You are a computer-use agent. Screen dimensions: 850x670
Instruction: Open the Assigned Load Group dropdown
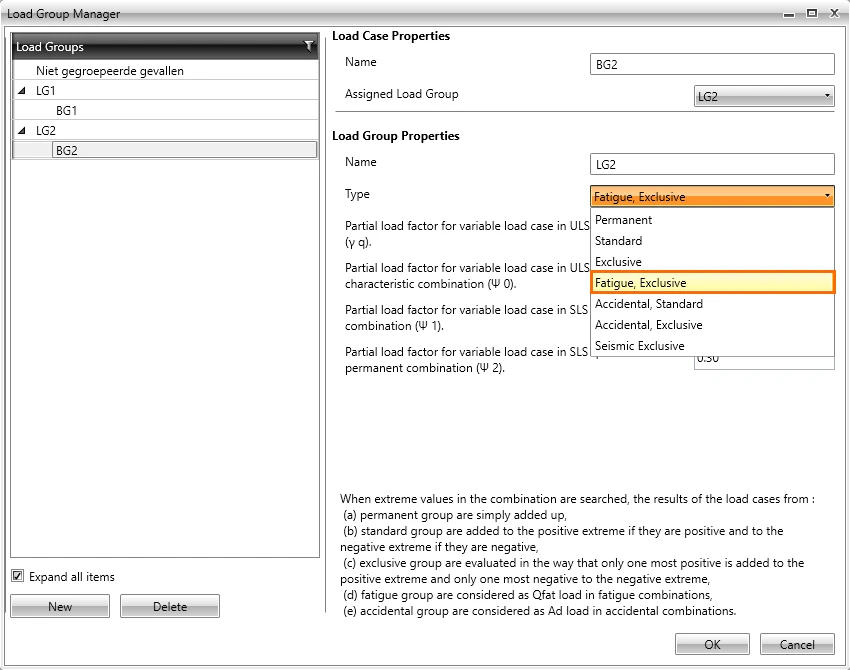(x=764, y=96)
